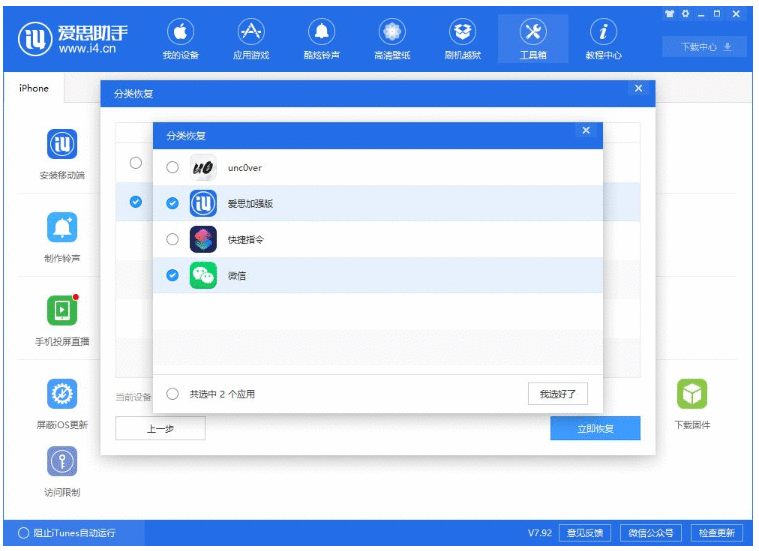Select the unc0ver app checkbox

(x=173, y=168)
